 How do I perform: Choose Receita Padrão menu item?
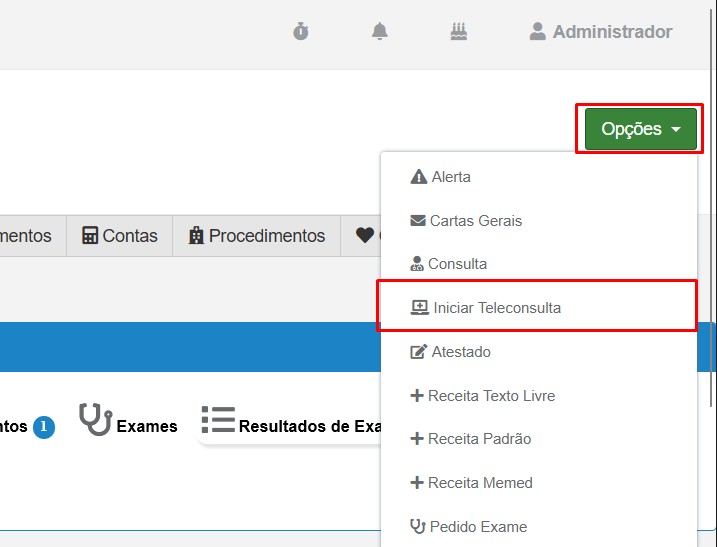[x=479, y=439]
